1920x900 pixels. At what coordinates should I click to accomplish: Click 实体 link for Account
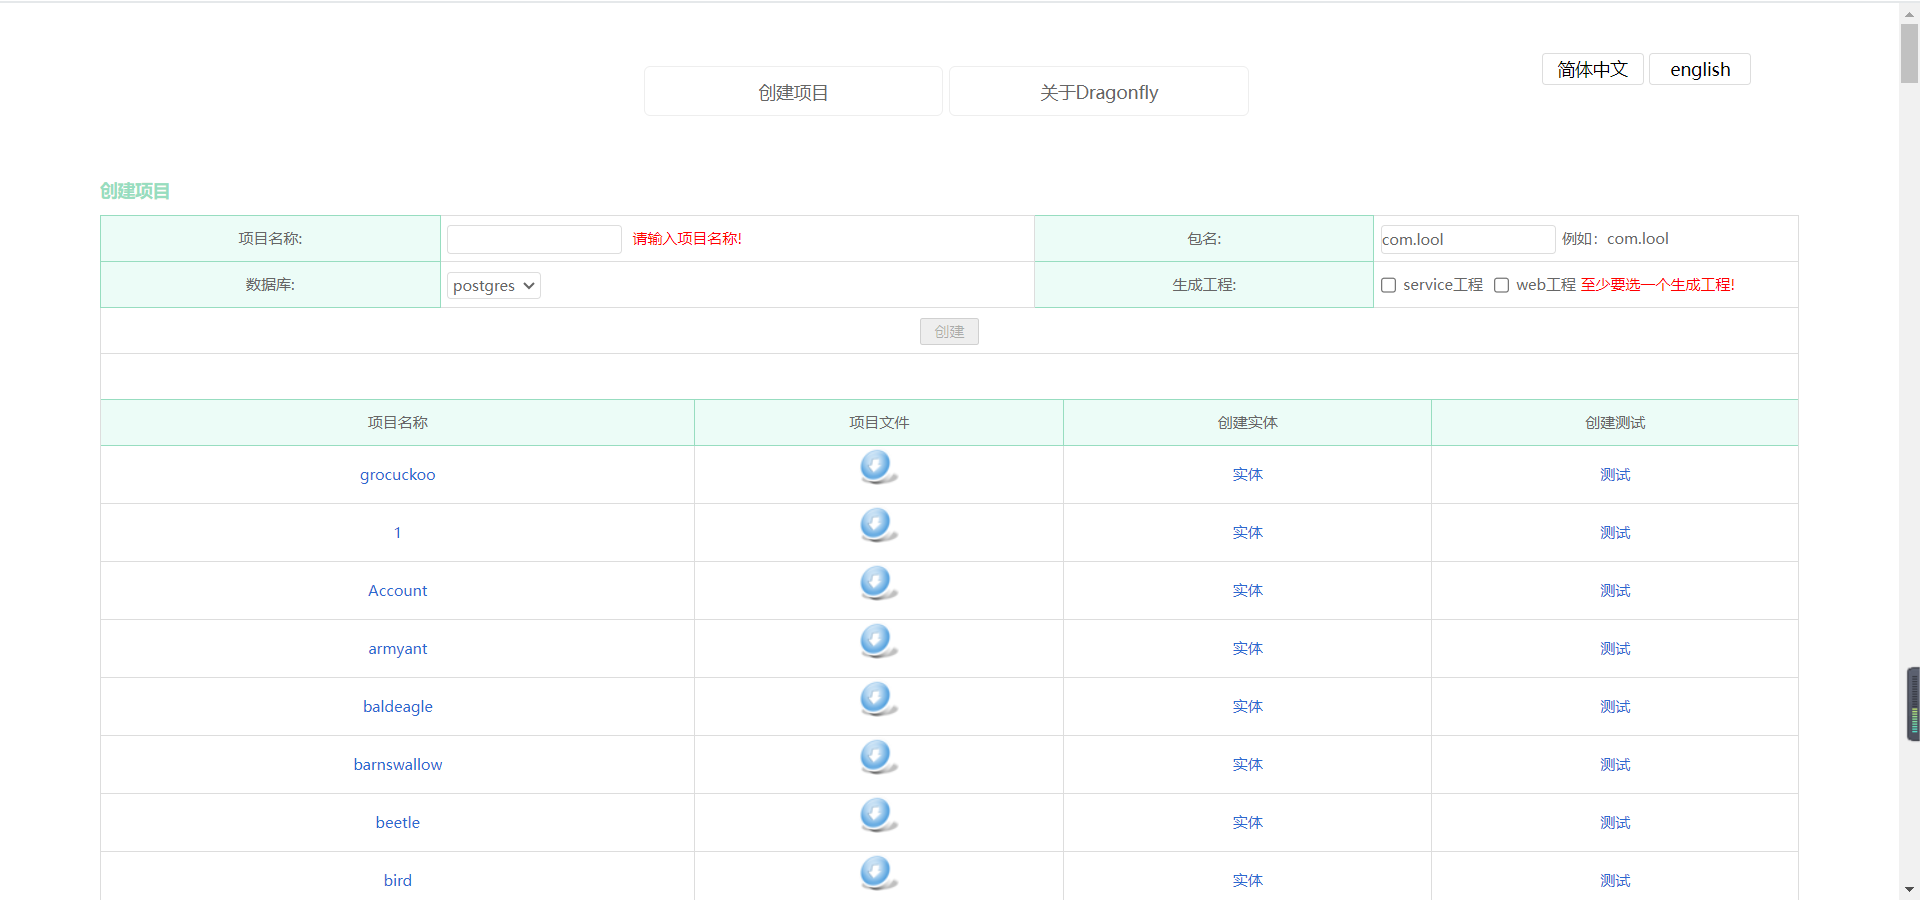tap(1248, 591)
